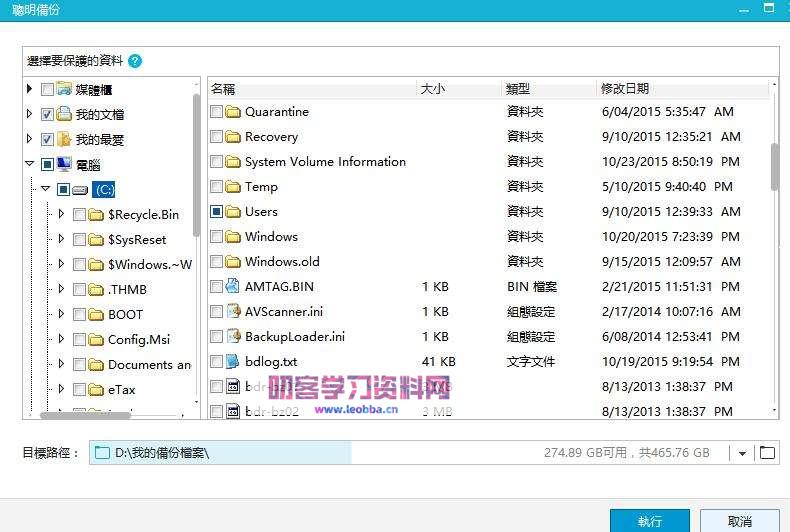Screen dimensions: 790x532
Task: Expand the $Recycle.Bin folder node
Action: [x=61, y=214]
